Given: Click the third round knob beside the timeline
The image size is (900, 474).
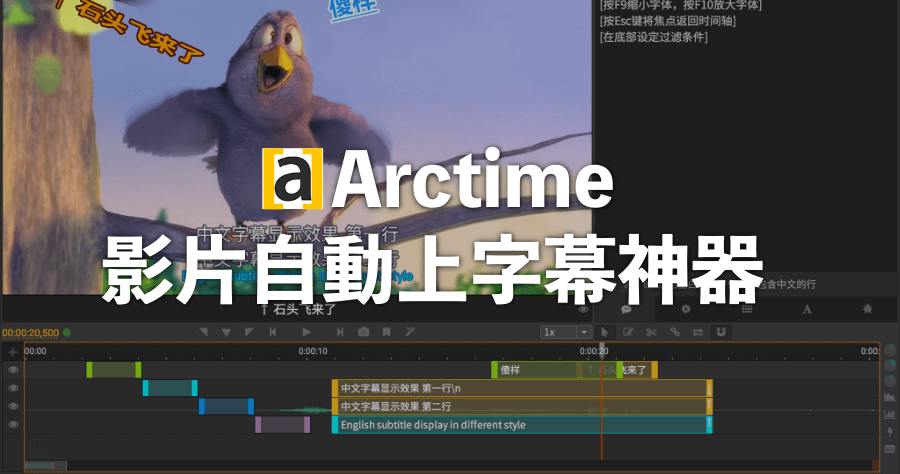Looking at the screenshot, I should (890, 380).
